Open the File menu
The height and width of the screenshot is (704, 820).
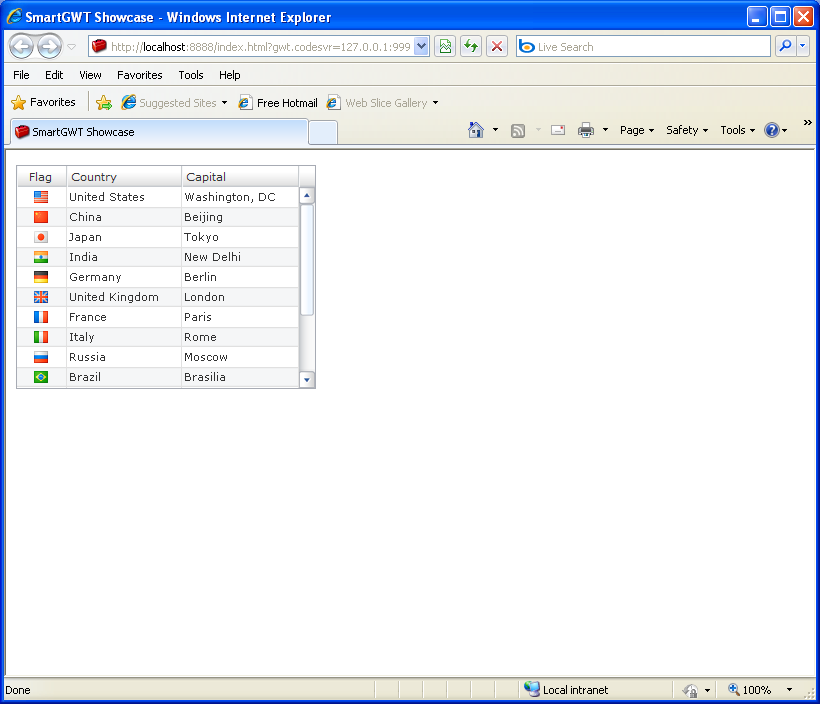21,75
